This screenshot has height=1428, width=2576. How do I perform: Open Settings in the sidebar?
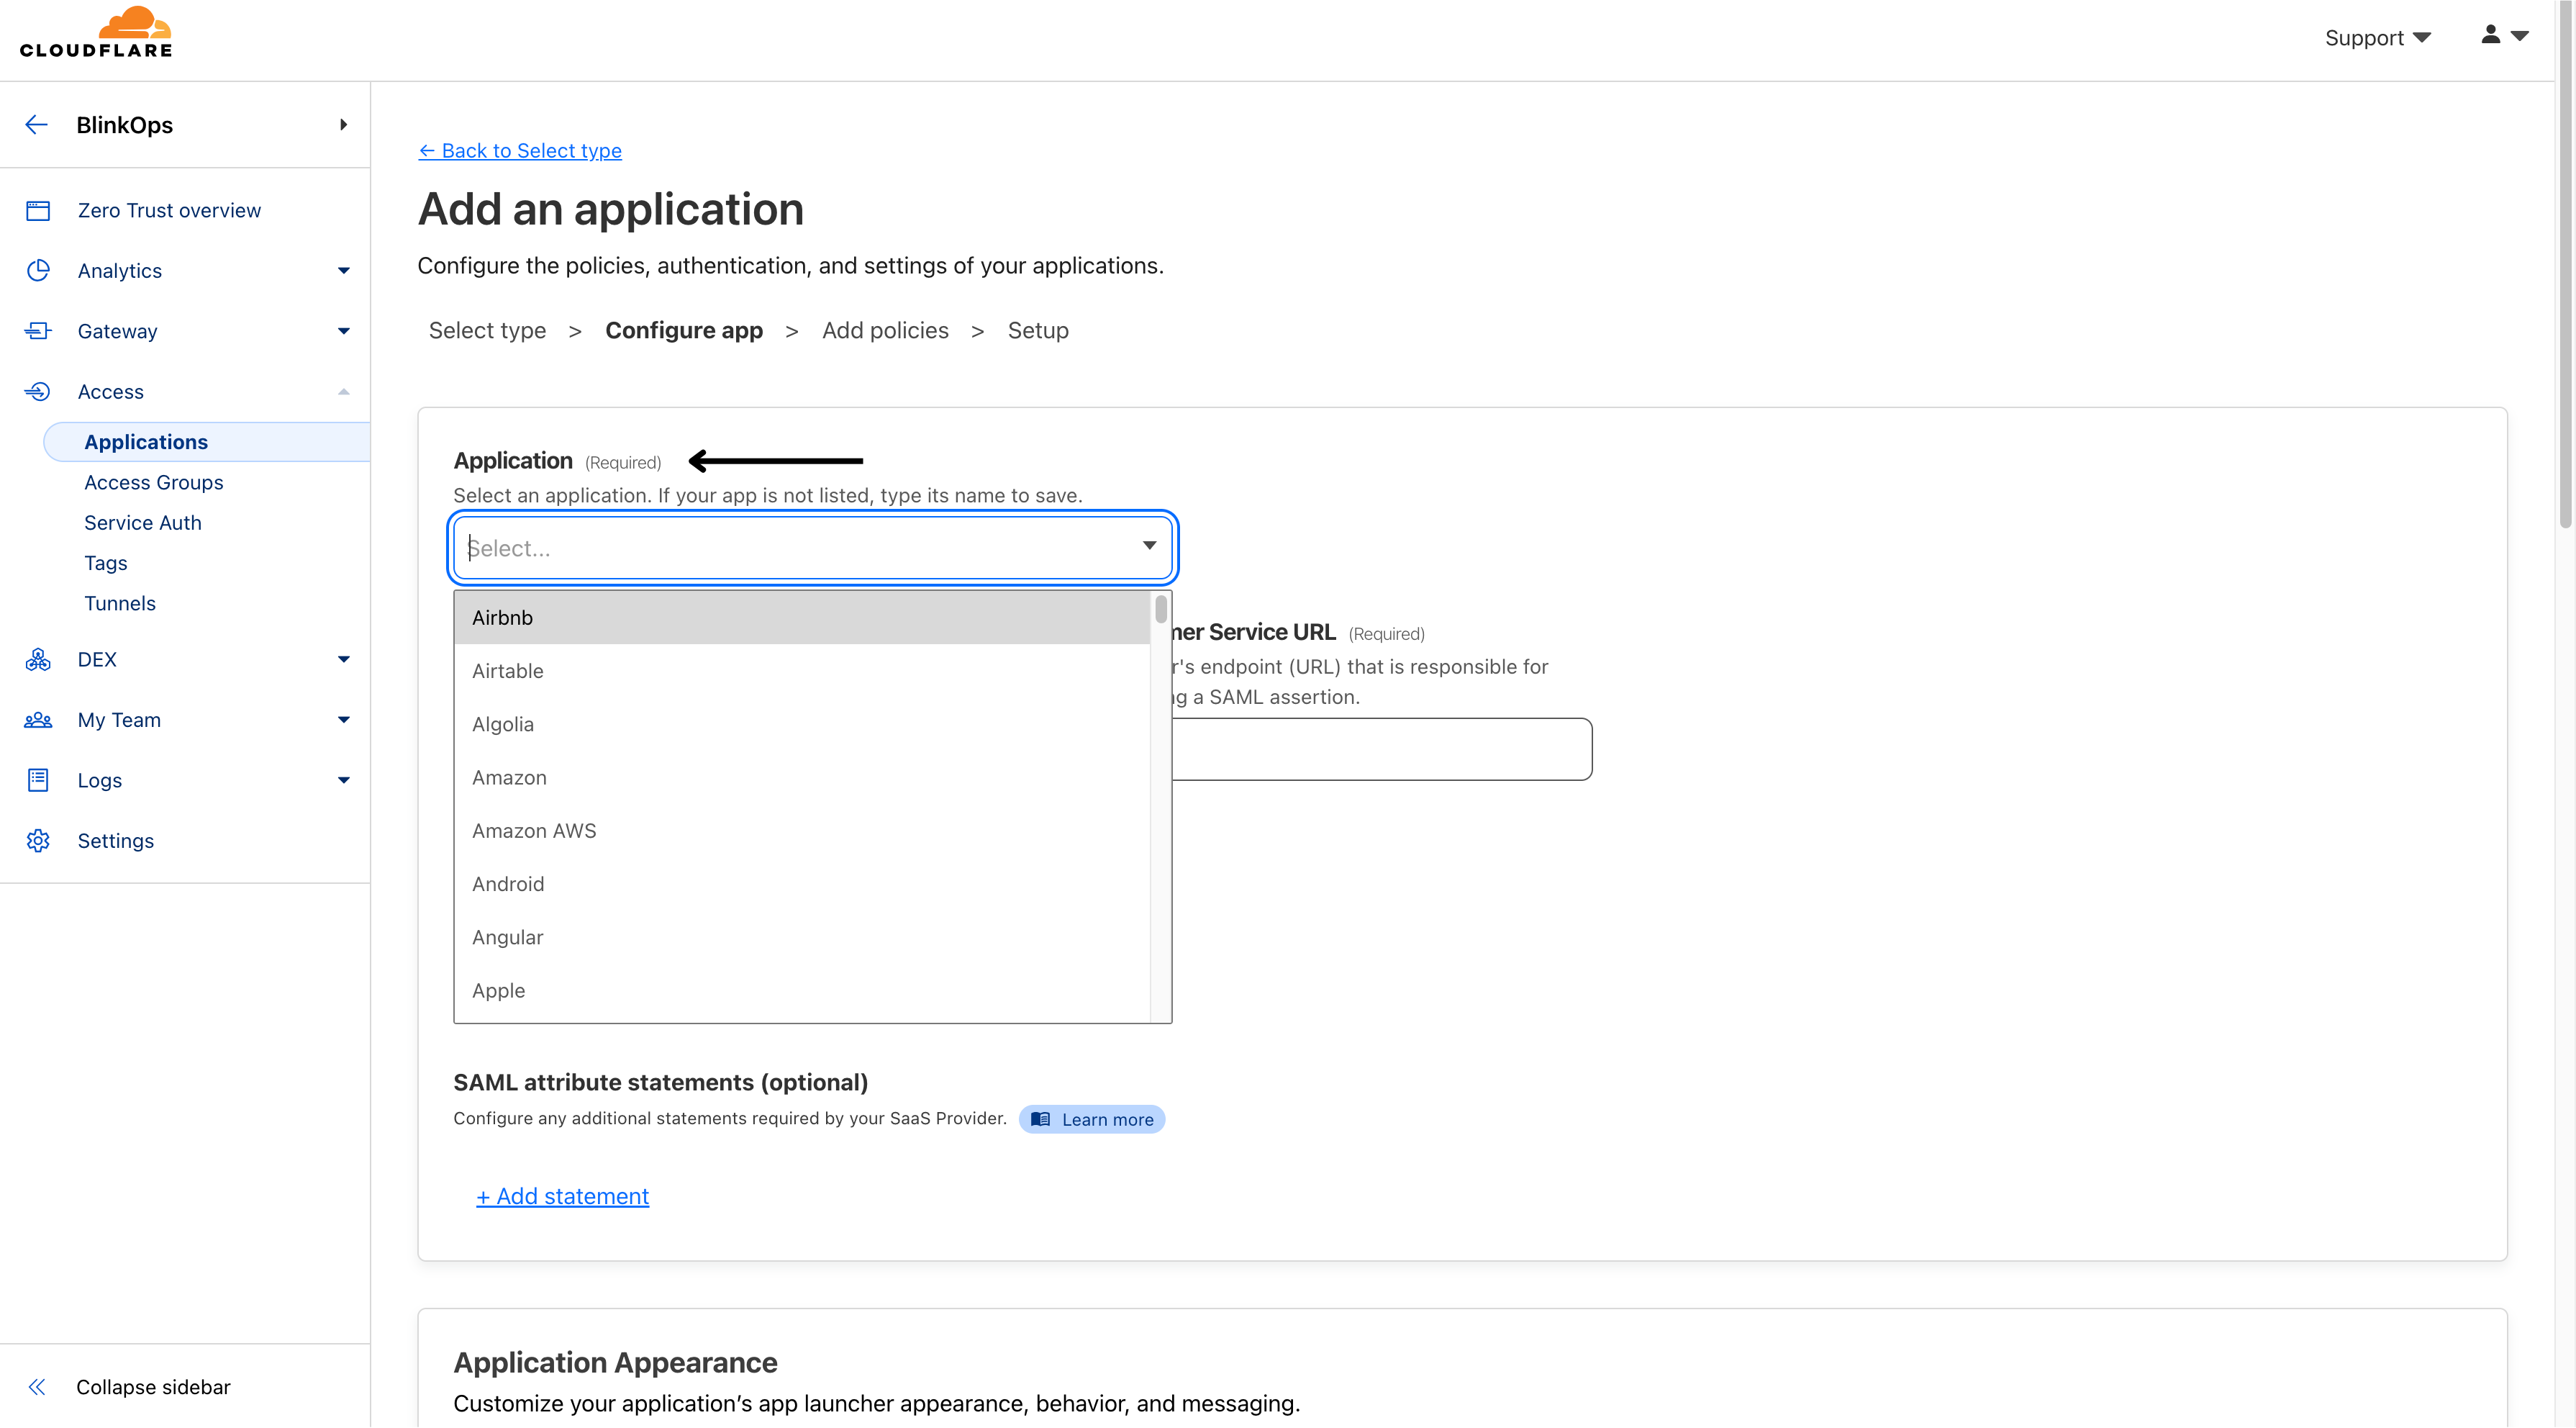[116, 841]
